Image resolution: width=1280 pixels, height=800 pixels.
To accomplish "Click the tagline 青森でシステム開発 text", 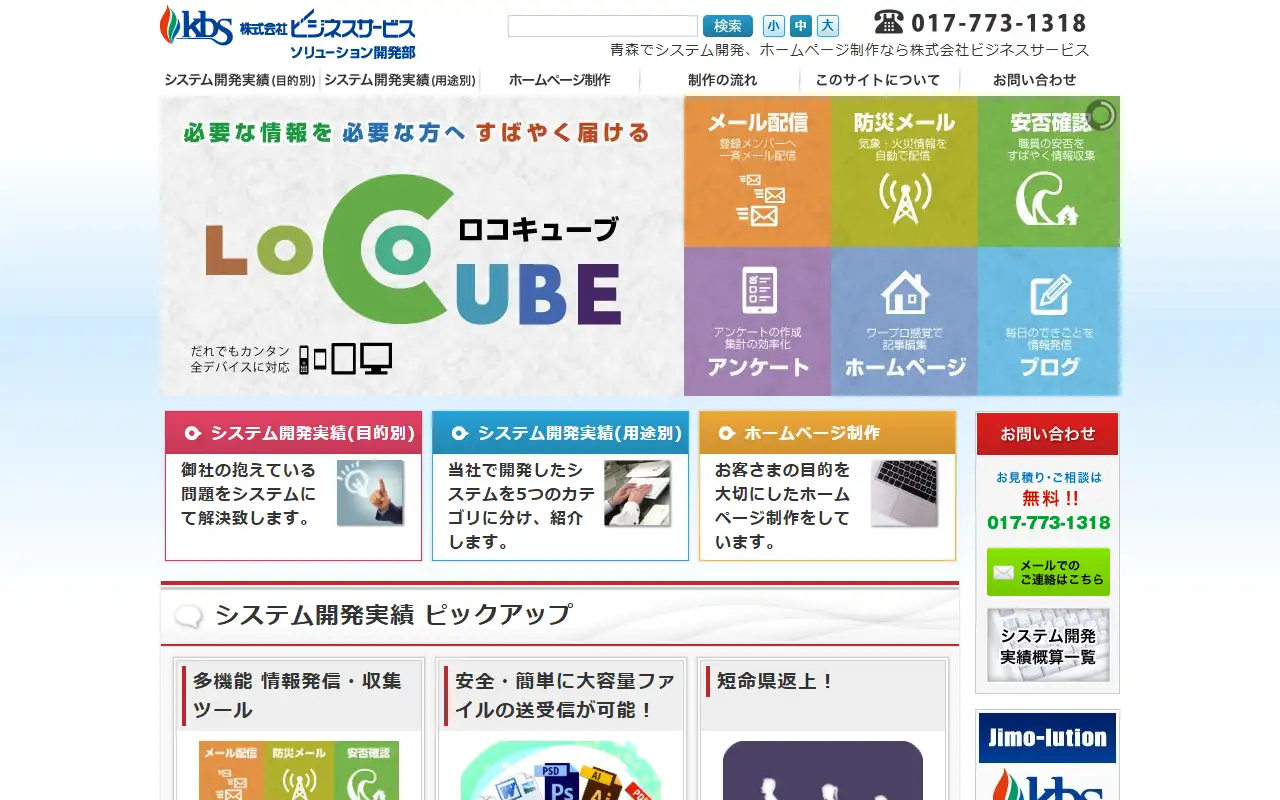I will 849,49.
